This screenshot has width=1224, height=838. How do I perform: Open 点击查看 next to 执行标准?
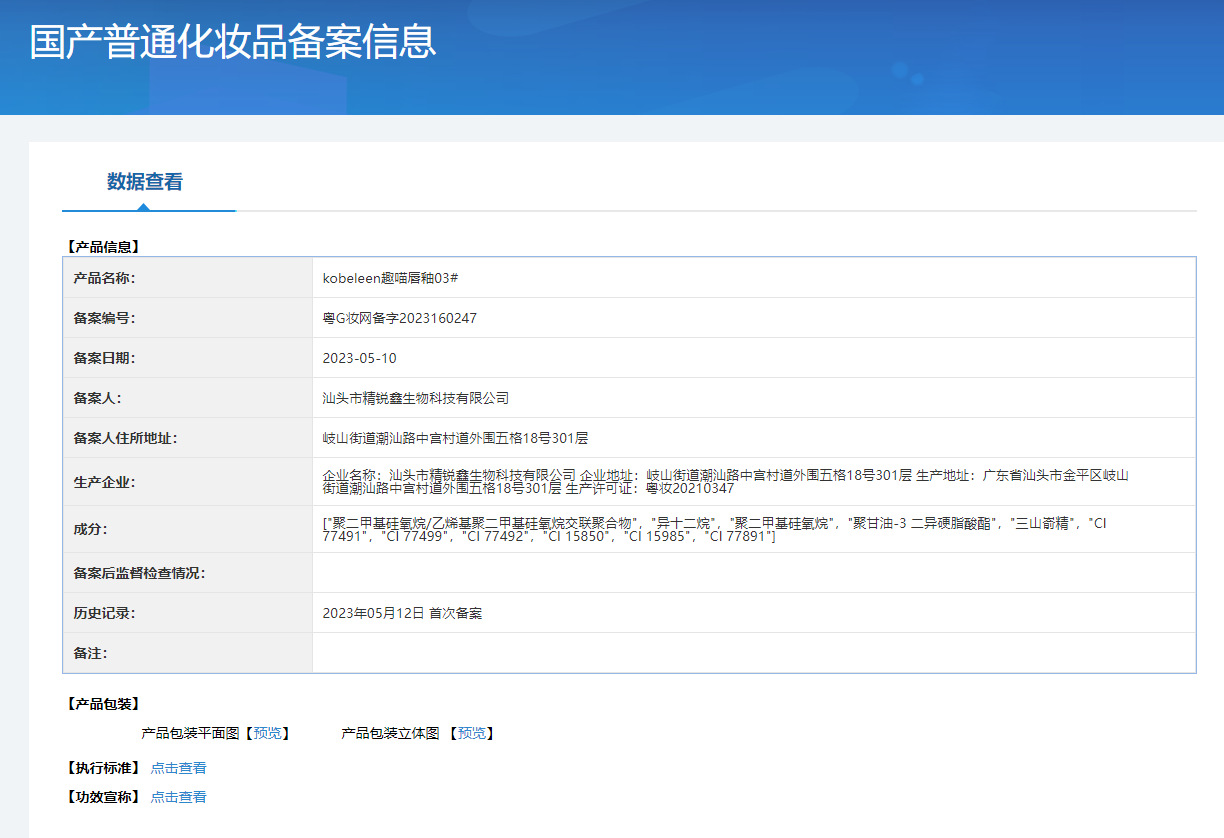click(179, 768)
